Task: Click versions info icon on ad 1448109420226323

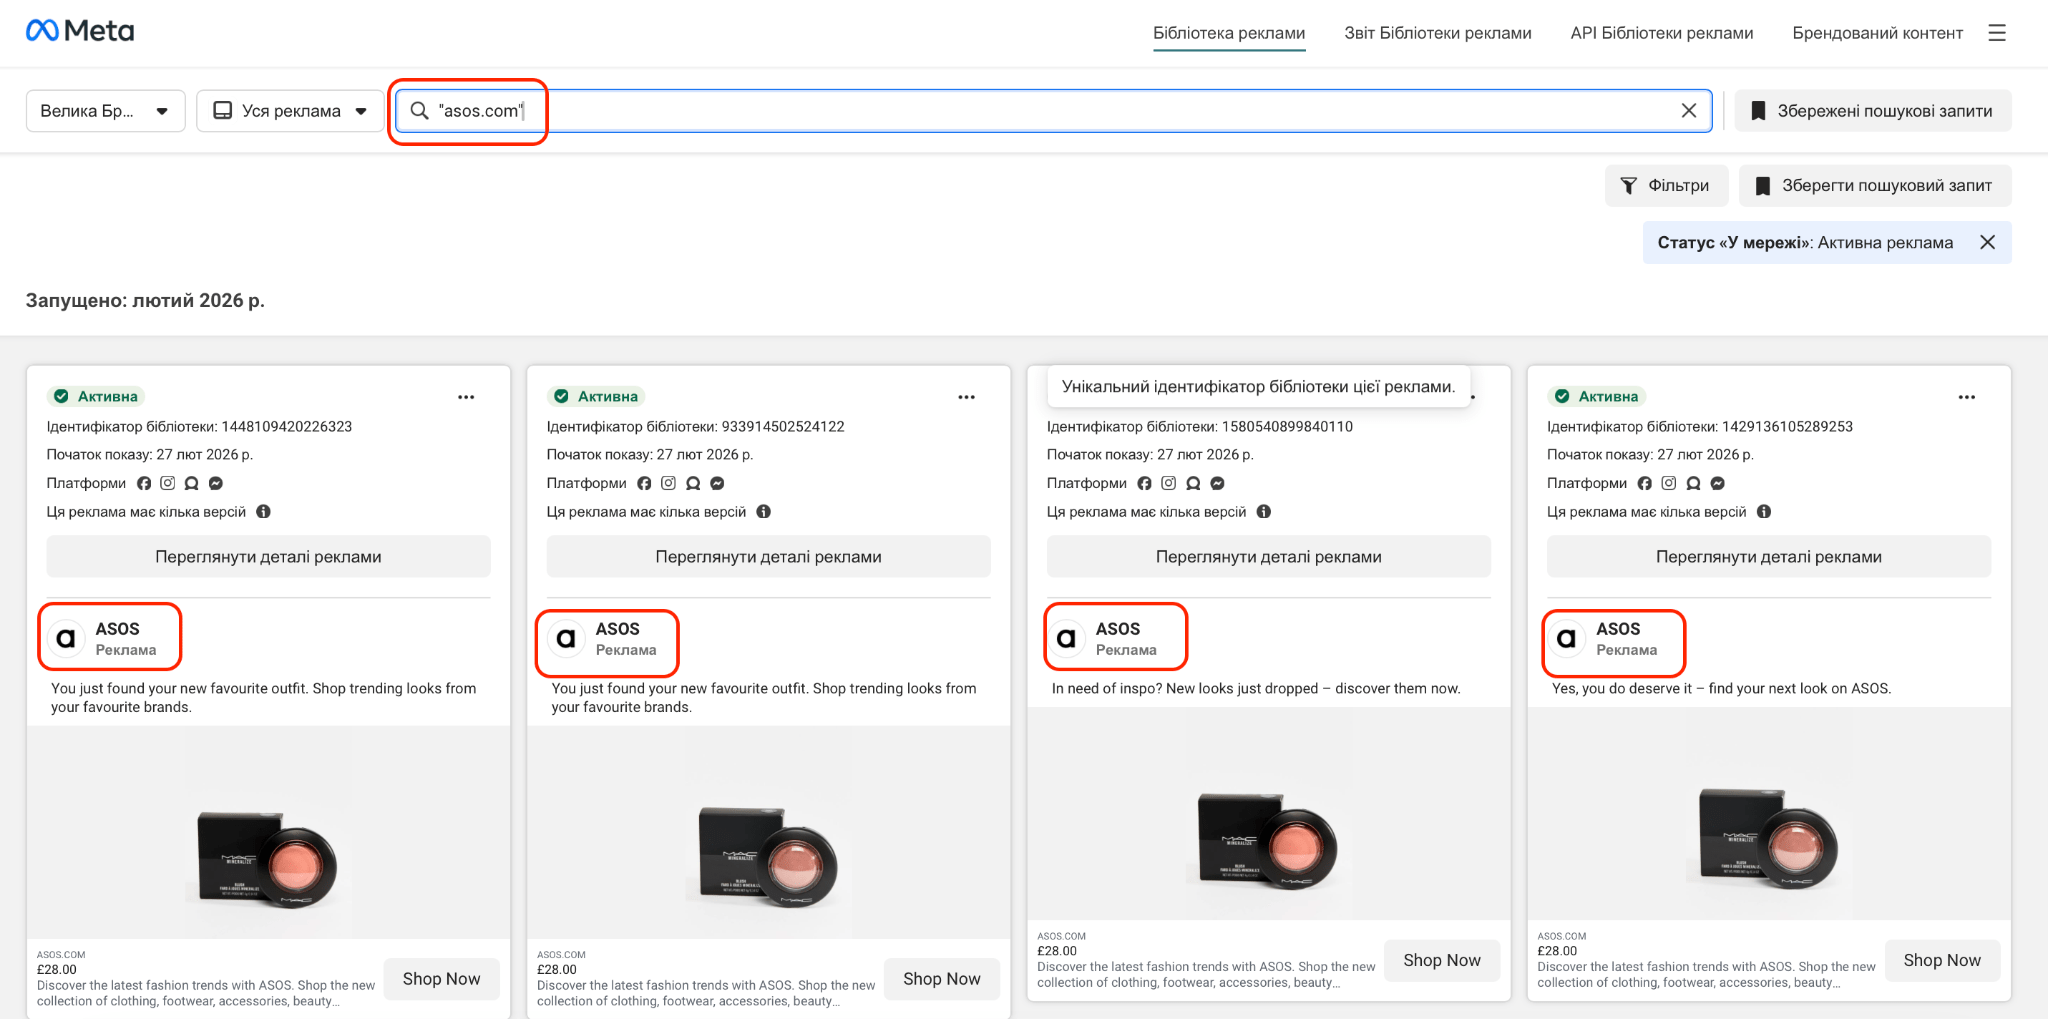Action: pyautogui.click(x=264, y=511)
